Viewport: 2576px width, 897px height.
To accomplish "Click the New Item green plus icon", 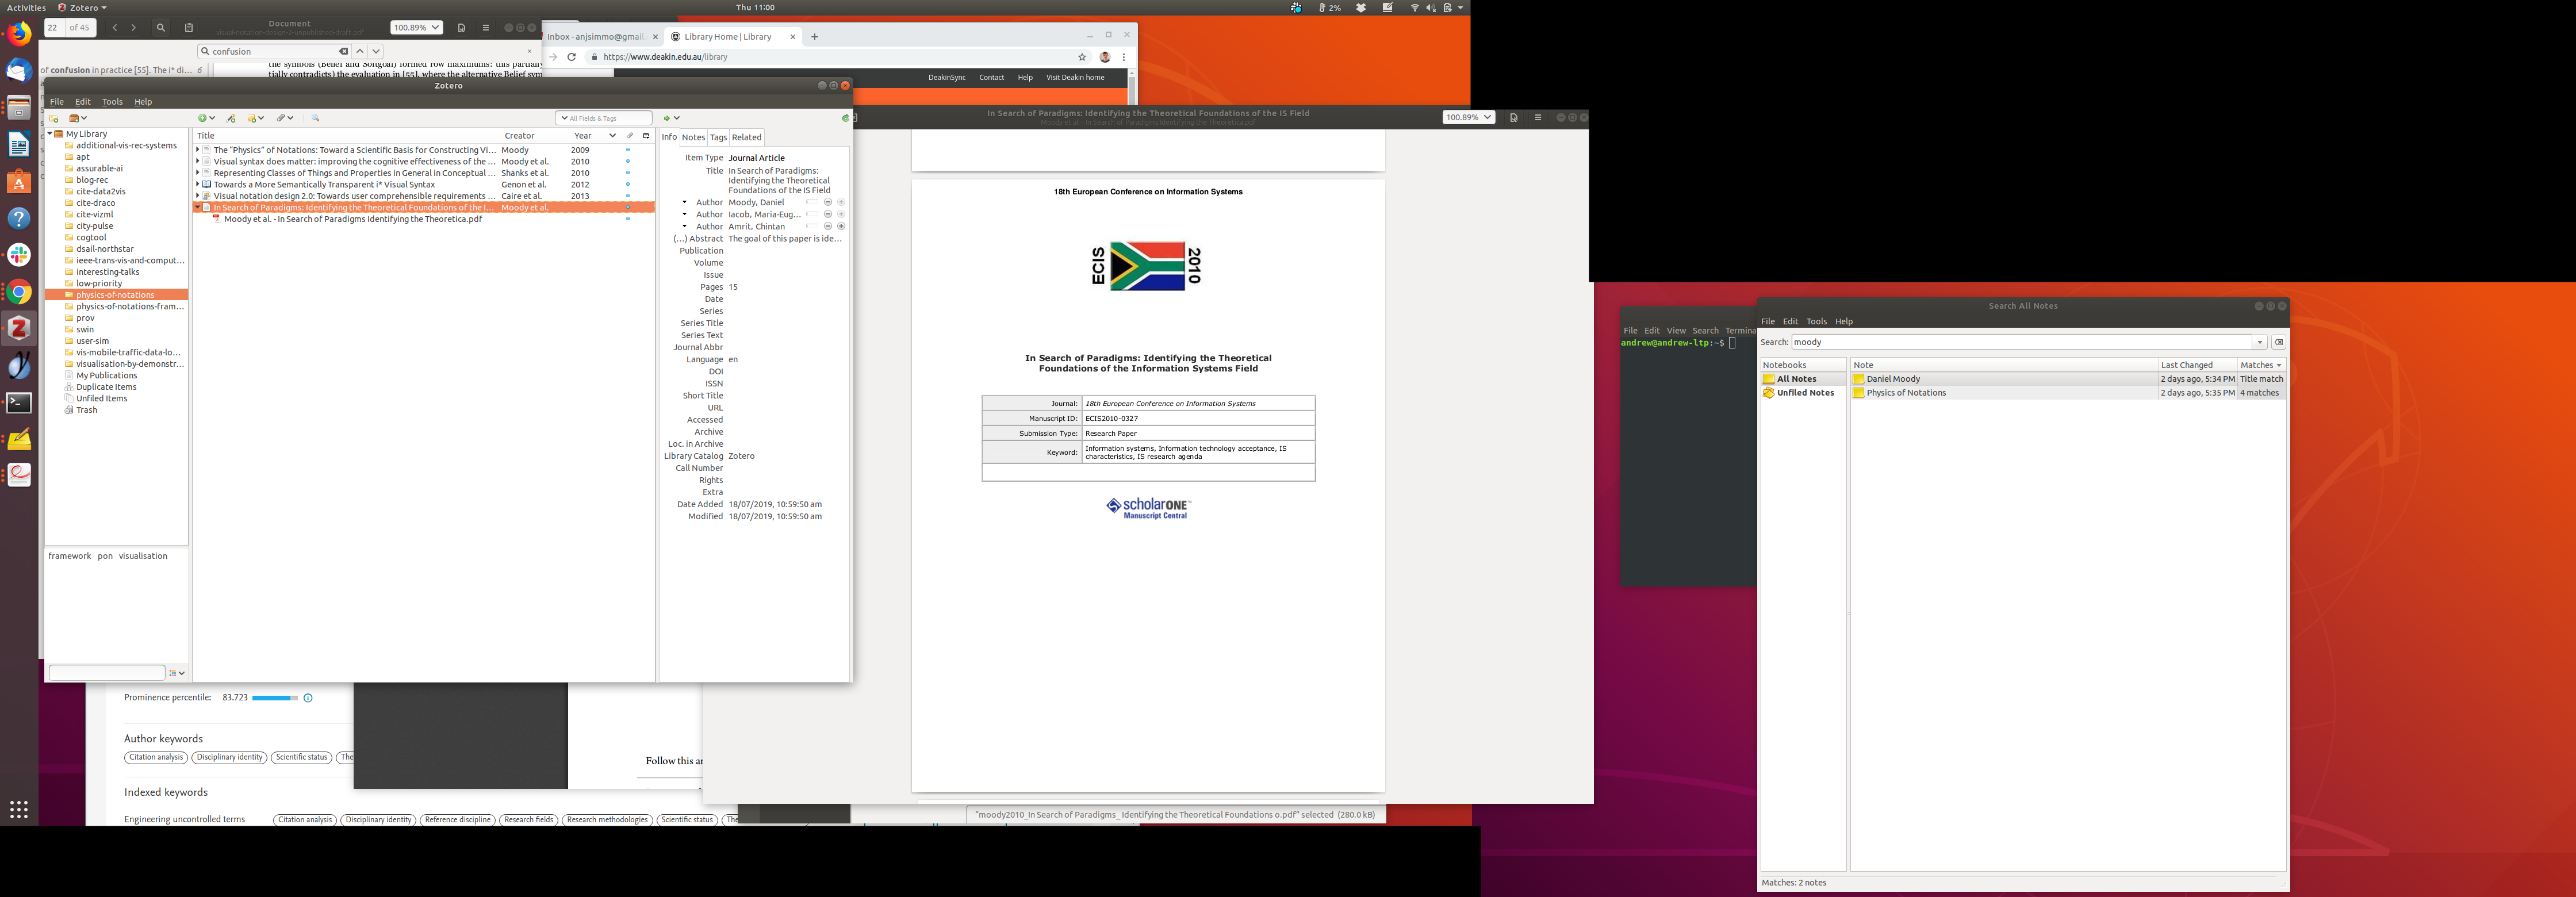I will click(x=203, y=118).
